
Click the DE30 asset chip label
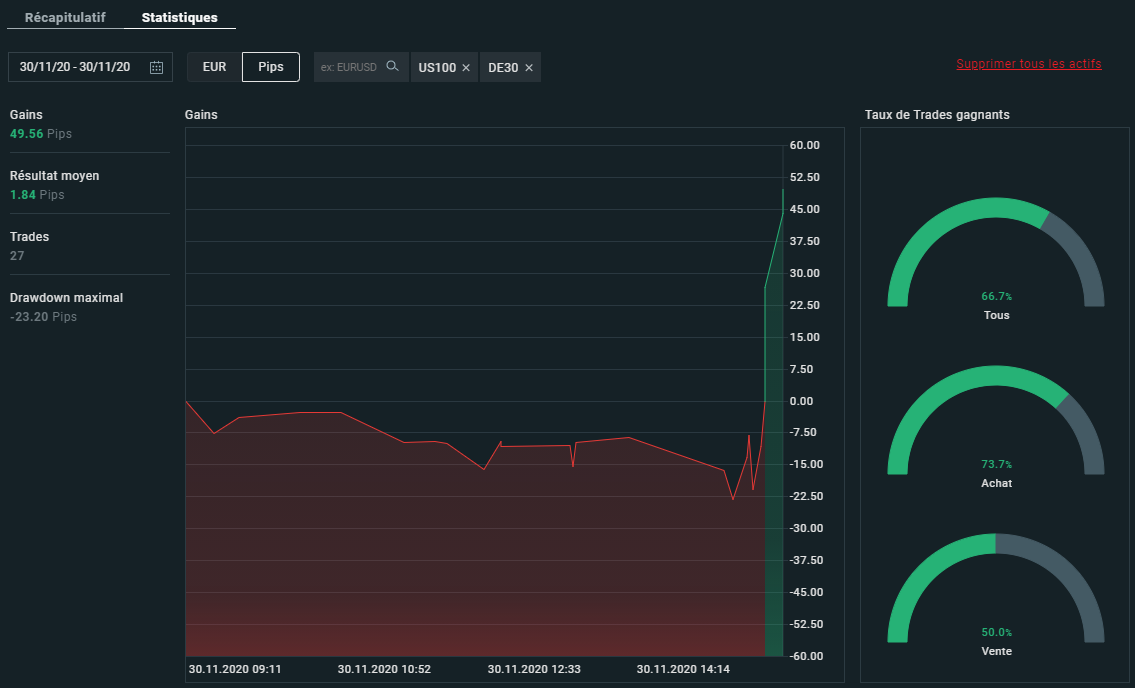pyautogui.click(x=503, y=68)
